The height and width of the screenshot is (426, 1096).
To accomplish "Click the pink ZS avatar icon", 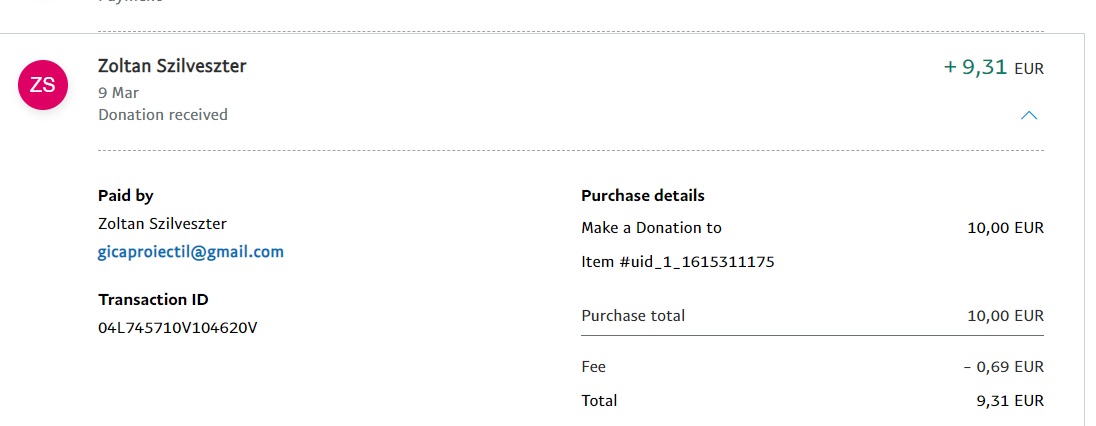I will point(43,86).
